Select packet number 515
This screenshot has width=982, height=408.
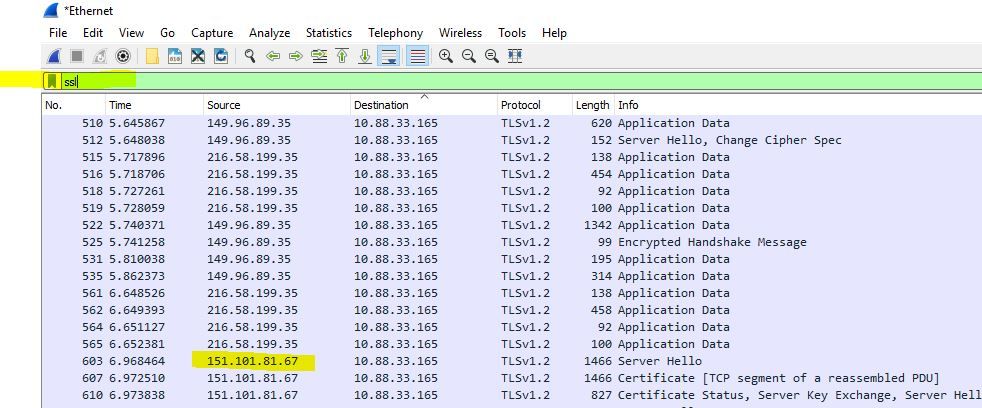[x=512, y=157]
